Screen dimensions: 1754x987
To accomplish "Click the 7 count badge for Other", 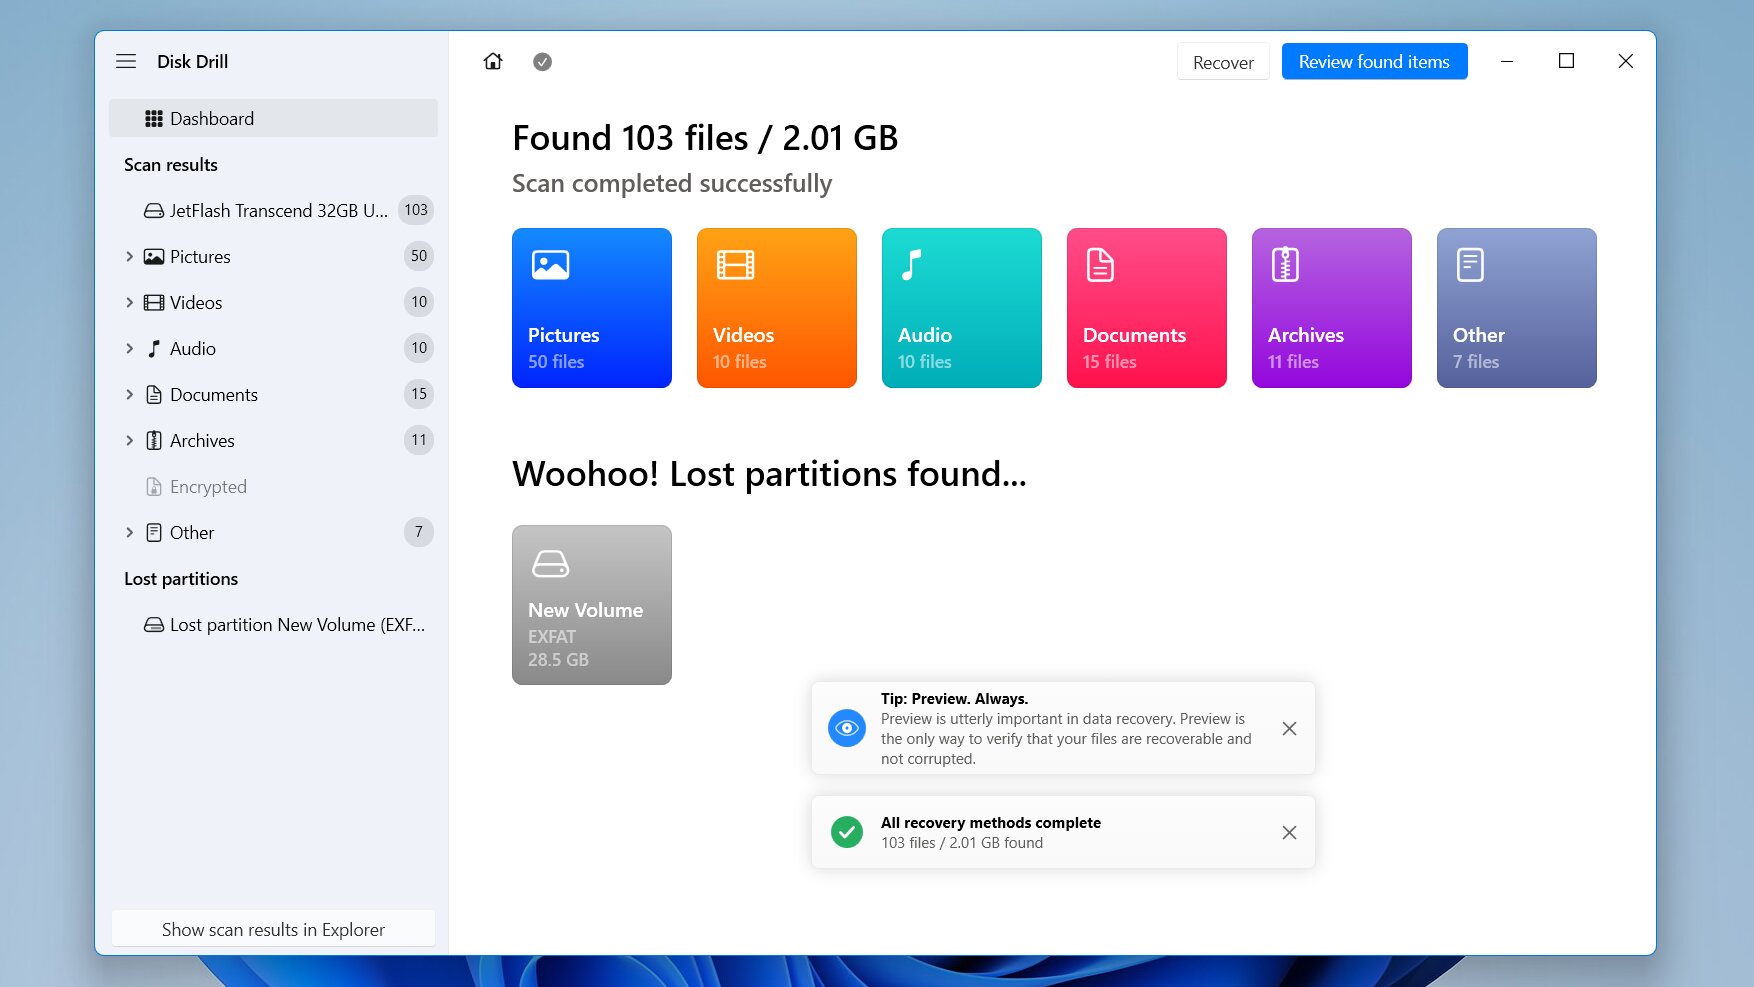I will tap(419, 532).
